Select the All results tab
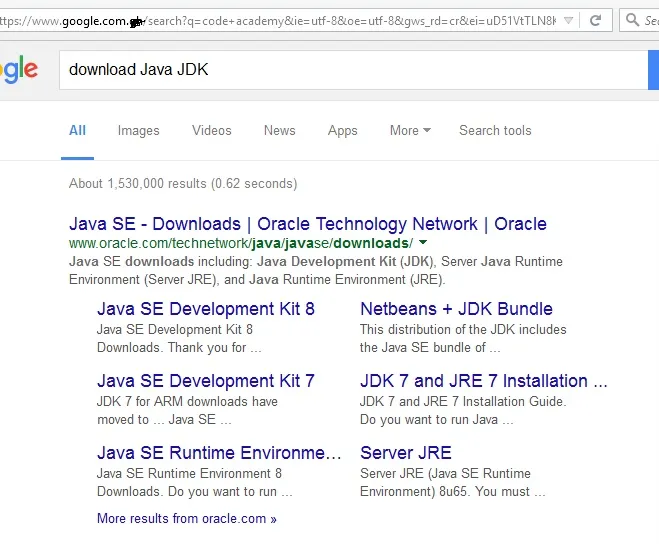 pyautogui.click(x=77, y=130)
